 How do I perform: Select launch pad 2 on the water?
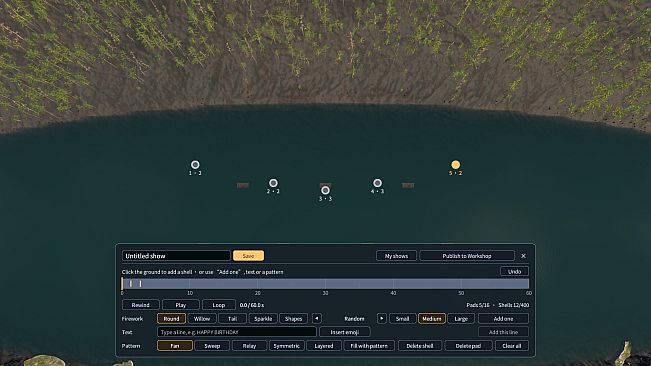pyautogui.click(x=273, y=183)
